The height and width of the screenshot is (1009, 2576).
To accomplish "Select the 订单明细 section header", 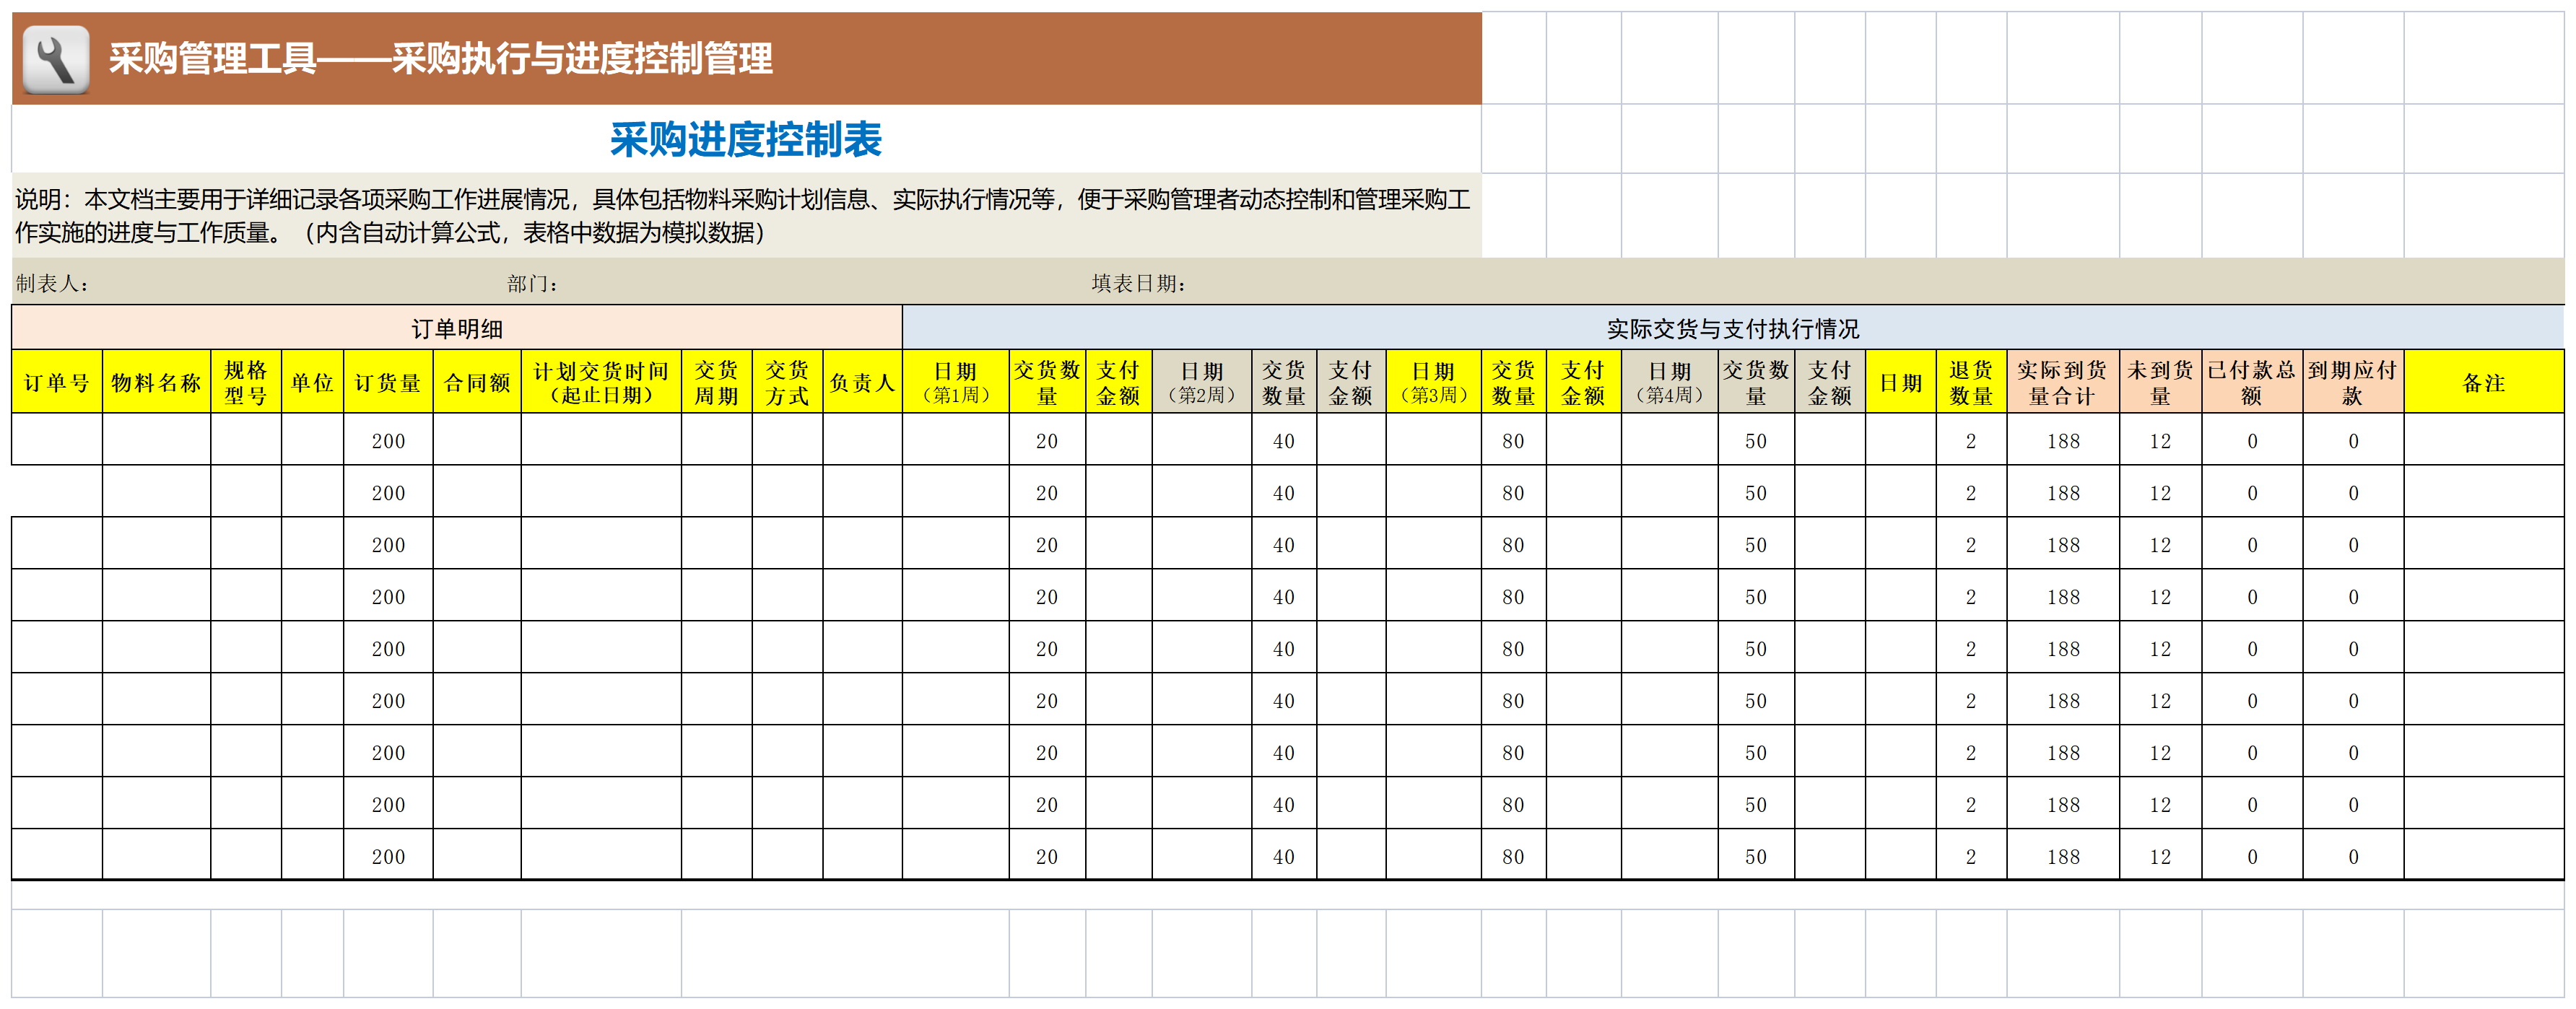I will click(x=457, y=328).
